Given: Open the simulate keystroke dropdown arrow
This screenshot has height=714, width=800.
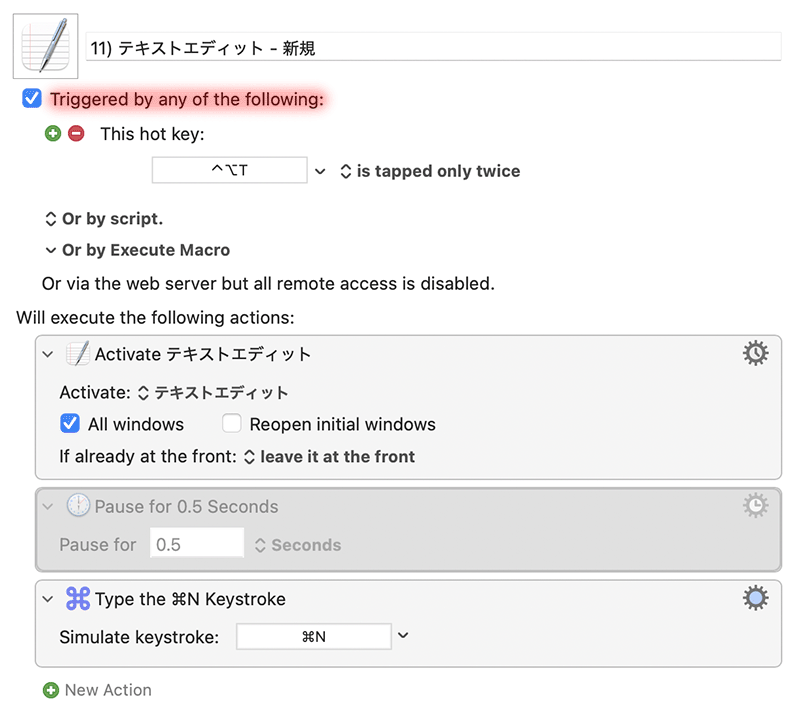Looking at the screenshot, I should (x=403, y=635).
